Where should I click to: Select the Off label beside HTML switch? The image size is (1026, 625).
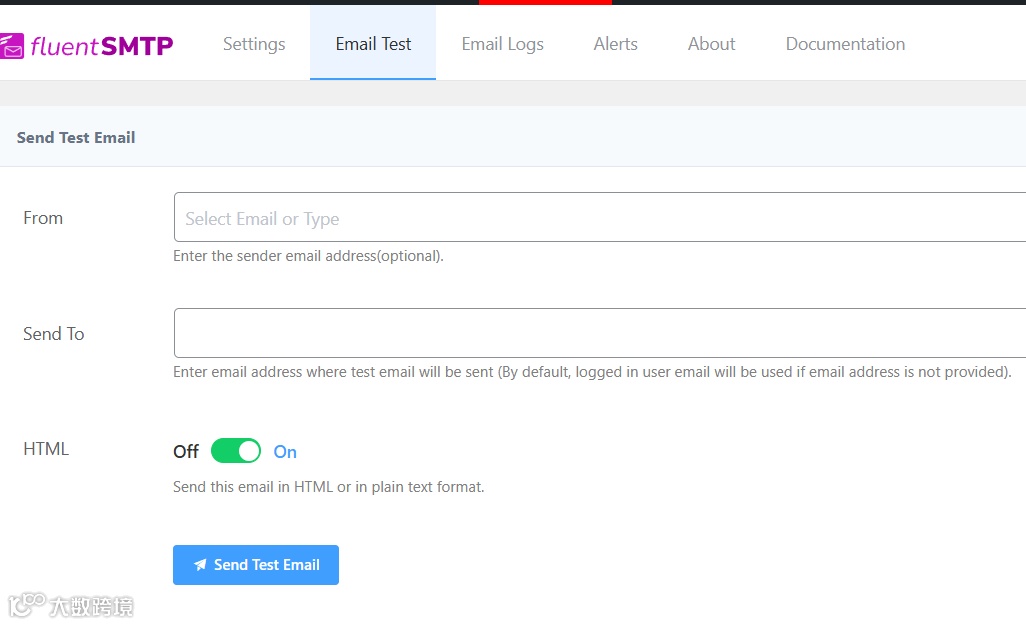(186, 452)
